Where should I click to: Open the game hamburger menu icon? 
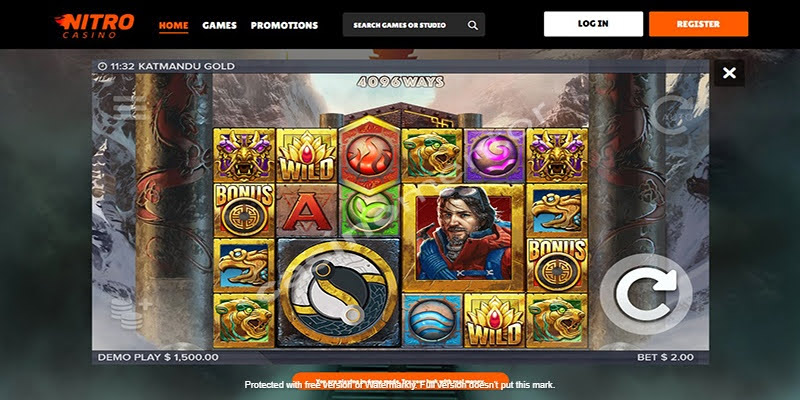tap(125, 108)
